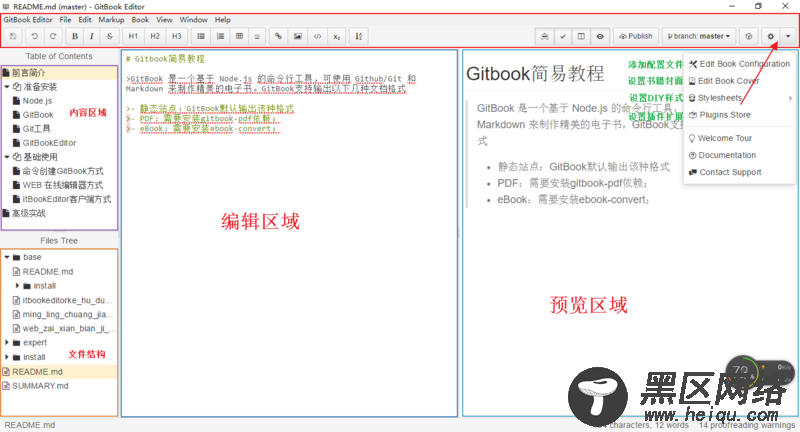
Task: Insert a code block
Action: pyautogui.click(x=317, y=36)
